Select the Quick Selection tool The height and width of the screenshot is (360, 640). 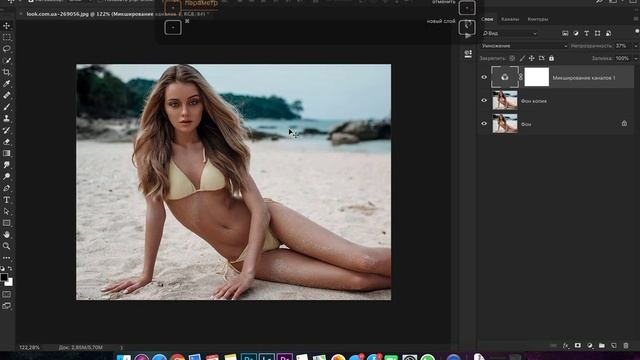[x=7, y=60]
